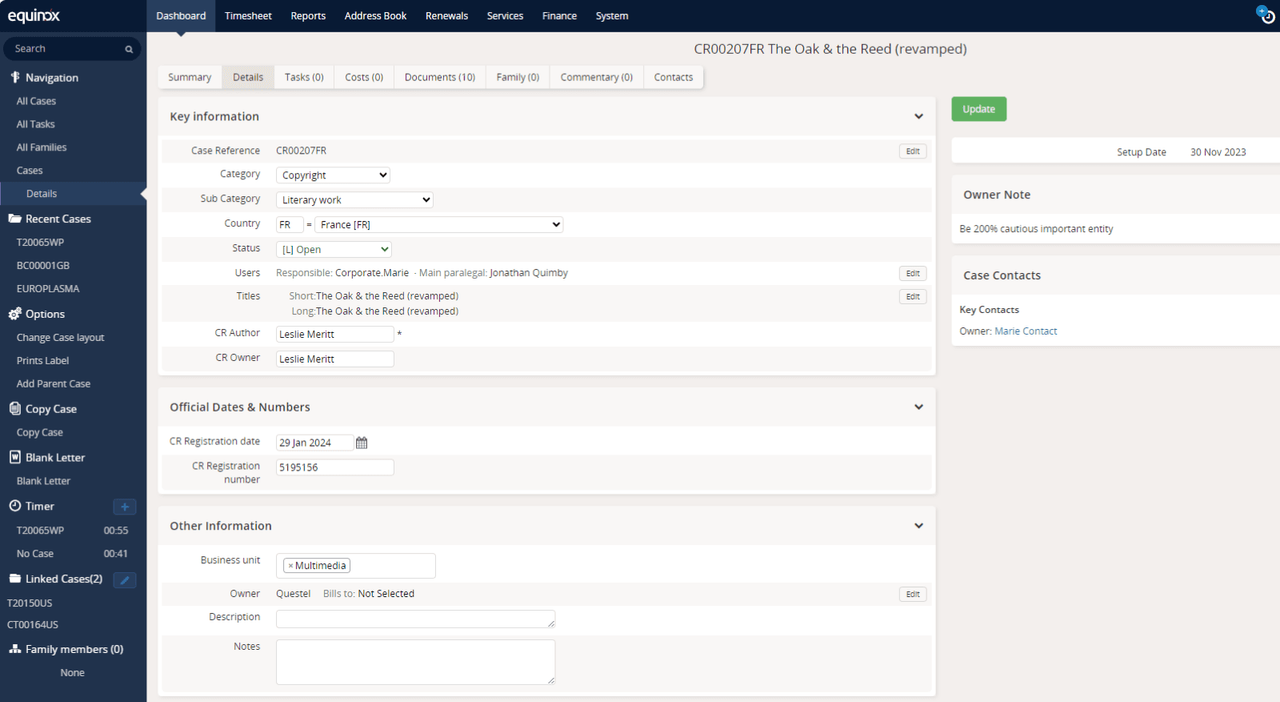Open the calendar icon for CR Registration date

[x=361, y=442]
